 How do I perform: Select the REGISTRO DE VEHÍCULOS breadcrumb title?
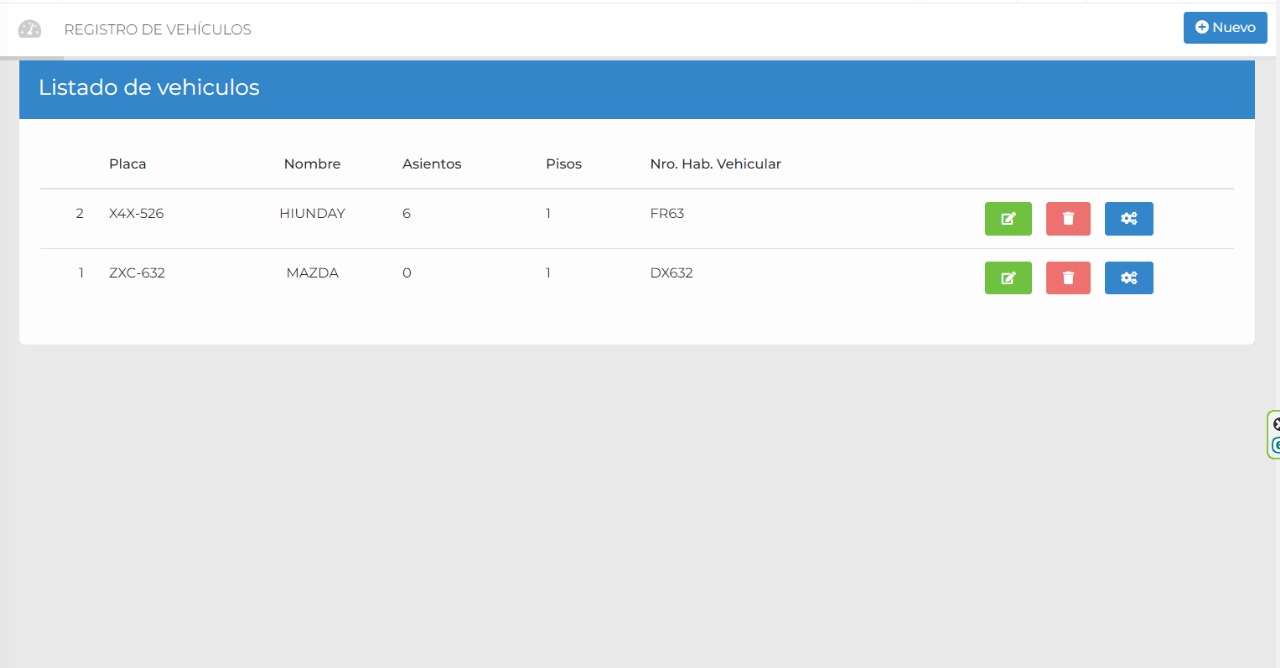pyautogui.click(x=157, y=30)
